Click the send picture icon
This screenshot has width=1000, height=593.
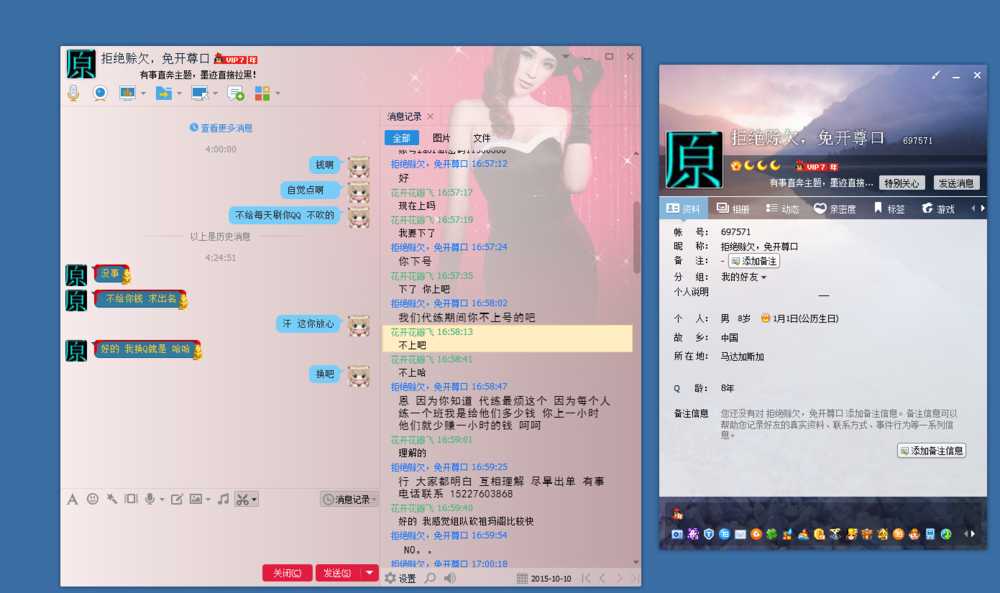click(196, 499)
